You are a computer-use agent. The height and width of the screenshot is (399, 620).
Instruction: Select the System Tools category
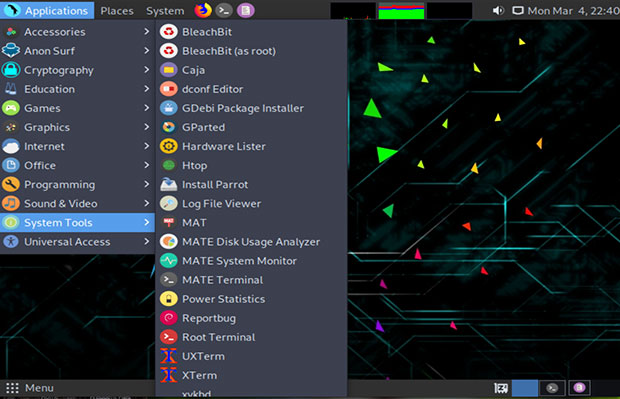tap(78, 223)
